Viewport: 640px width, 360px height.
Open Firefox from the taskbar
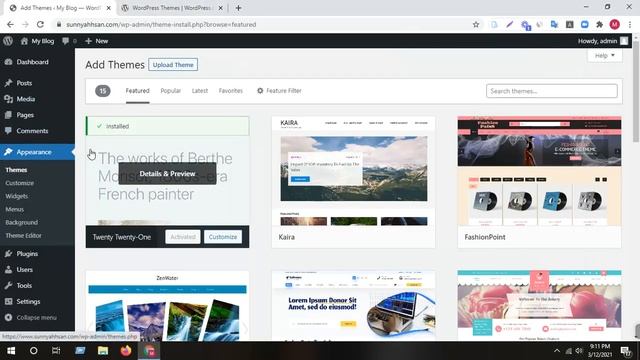[x=126, y=351]
